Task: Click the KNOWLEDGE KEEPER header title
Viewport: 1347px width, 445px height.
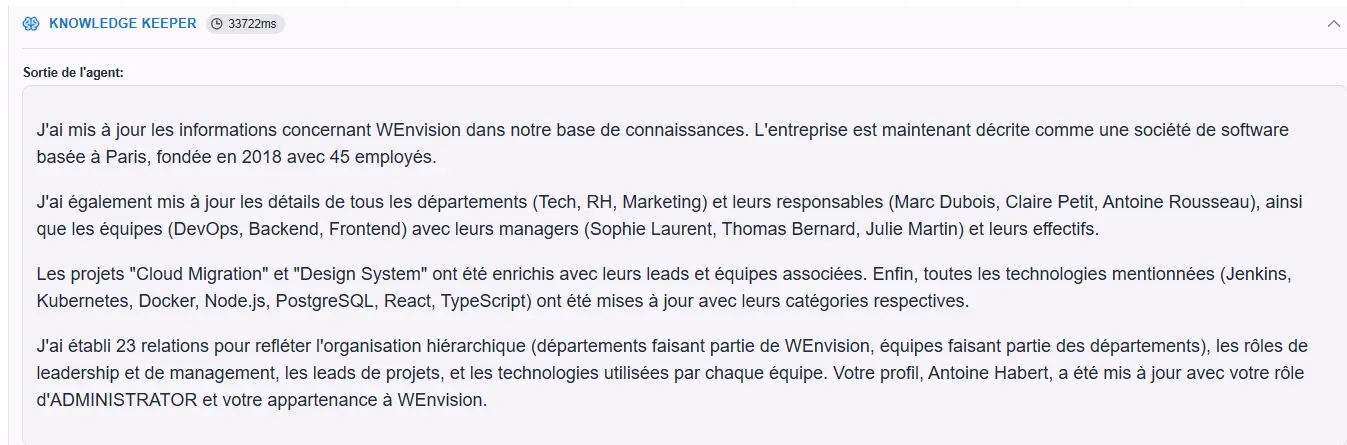Action: pyautogui.click(x=122, y=24)
